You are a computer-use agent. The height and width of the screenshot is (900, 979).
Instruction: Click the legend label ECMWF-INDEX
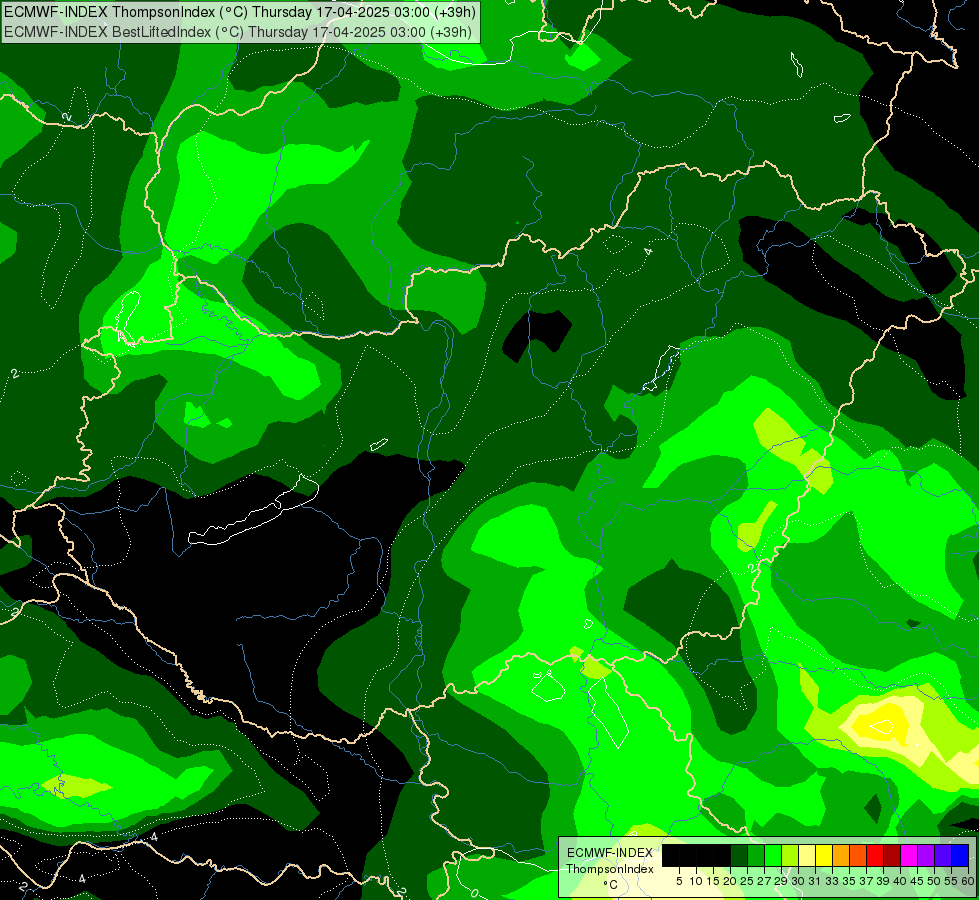click(610, 853)
